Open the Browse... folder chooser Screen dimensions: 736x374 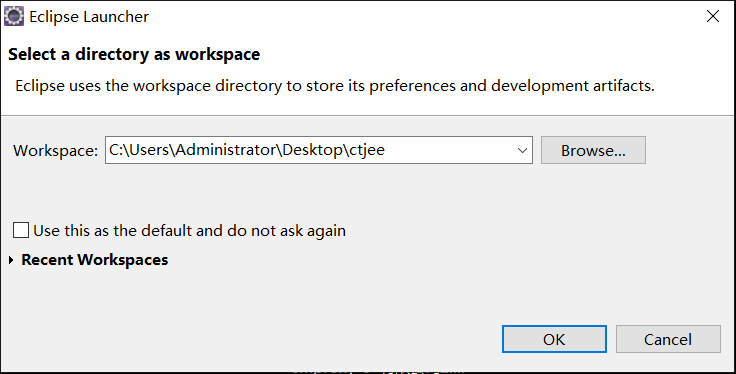point(593,150)
